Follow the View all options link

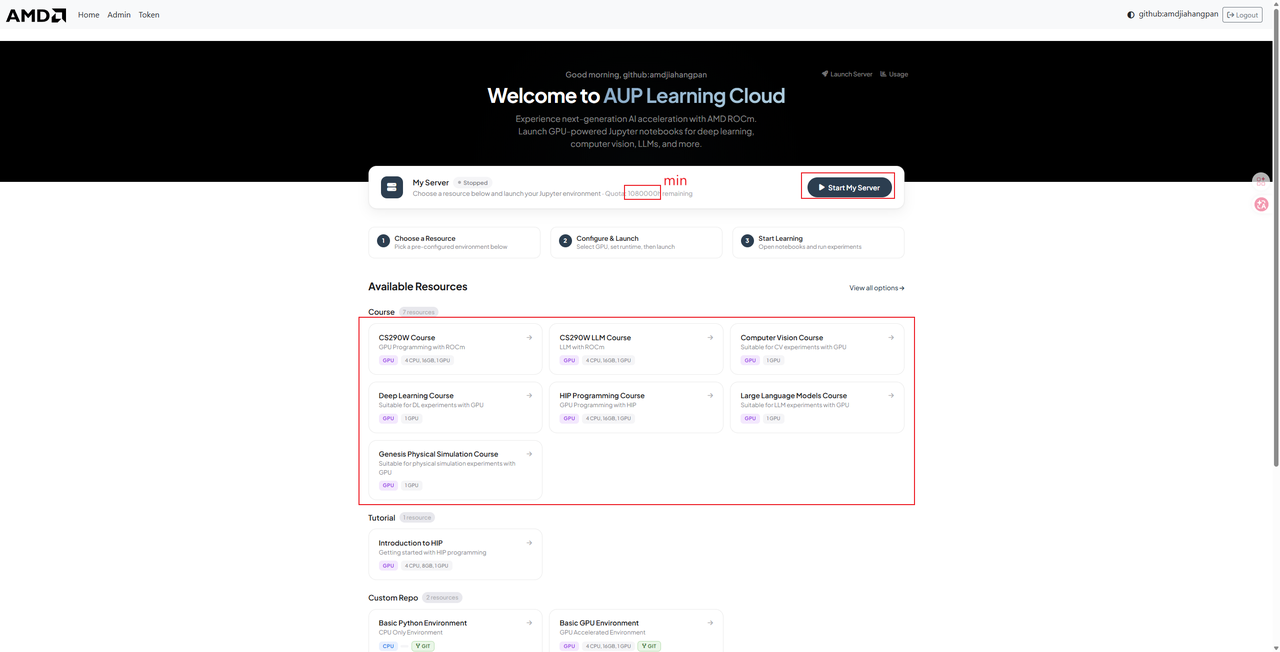click(877, 288)
